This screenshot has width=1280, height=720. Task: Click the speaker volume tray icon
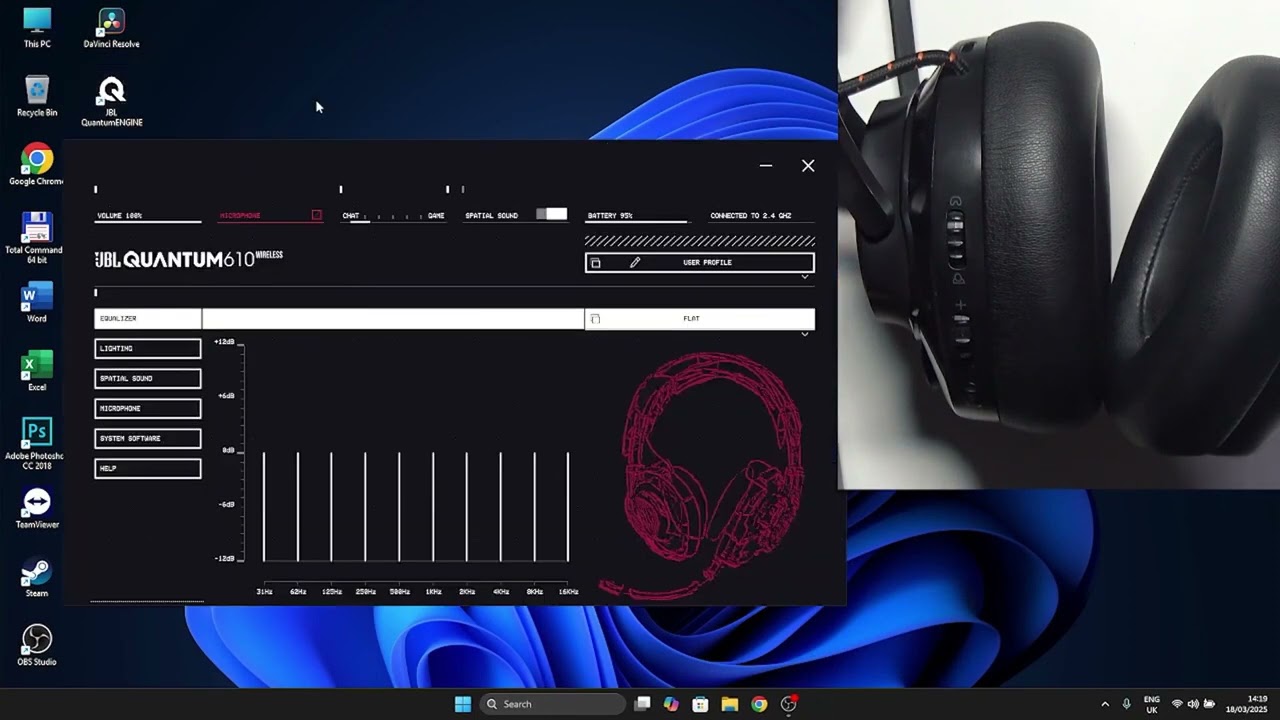[1193, 704]
